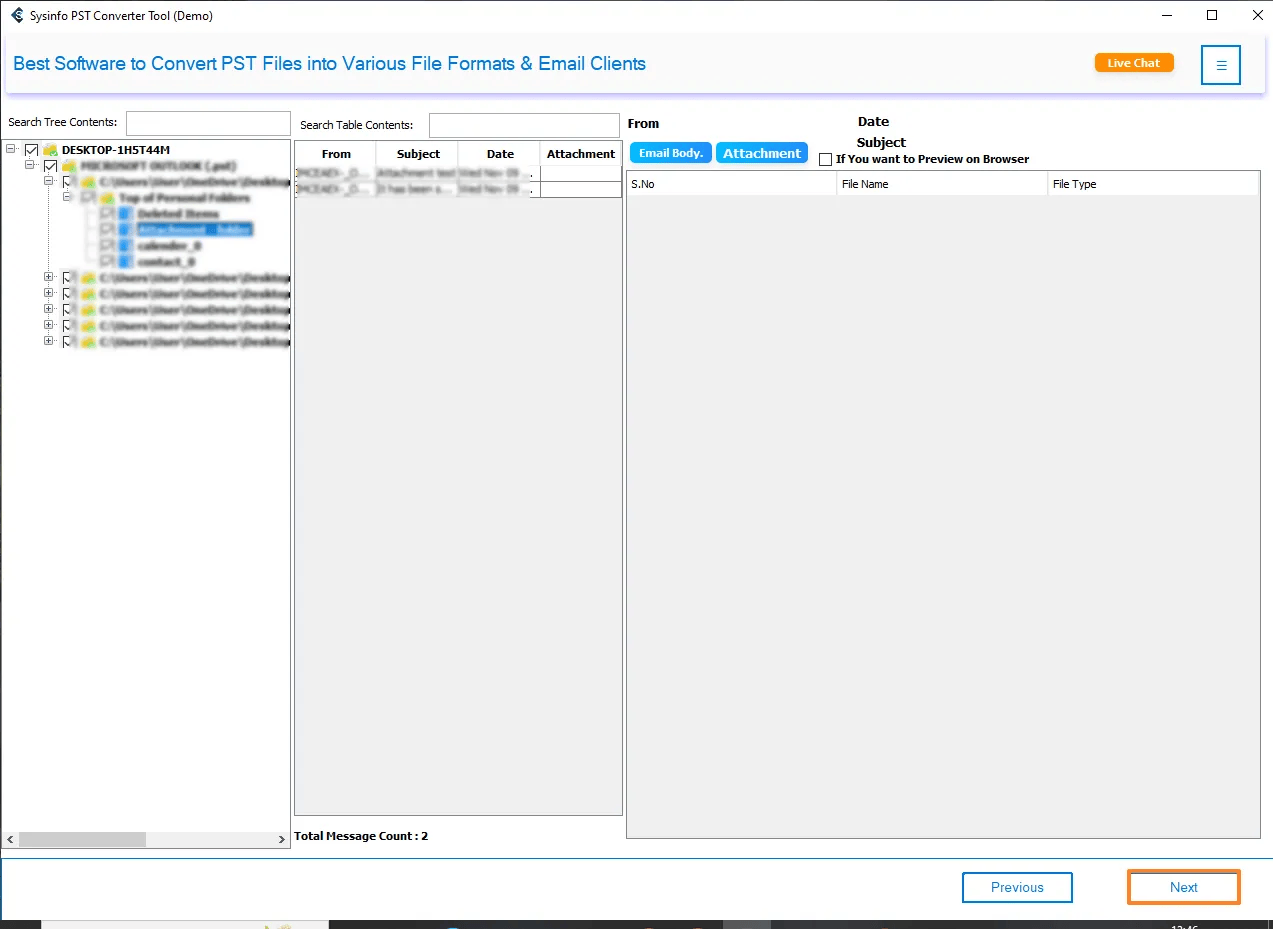Expand the last collapsed PST path node
Image resolution: width=1273 pixels, height=929 pixels.
pyautogui.click(x=48, y=341)
